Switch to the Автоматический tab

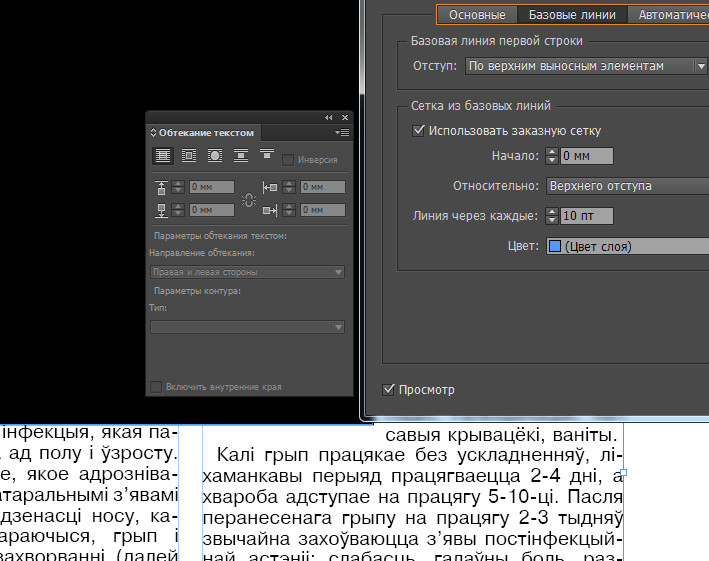(669, 15)
